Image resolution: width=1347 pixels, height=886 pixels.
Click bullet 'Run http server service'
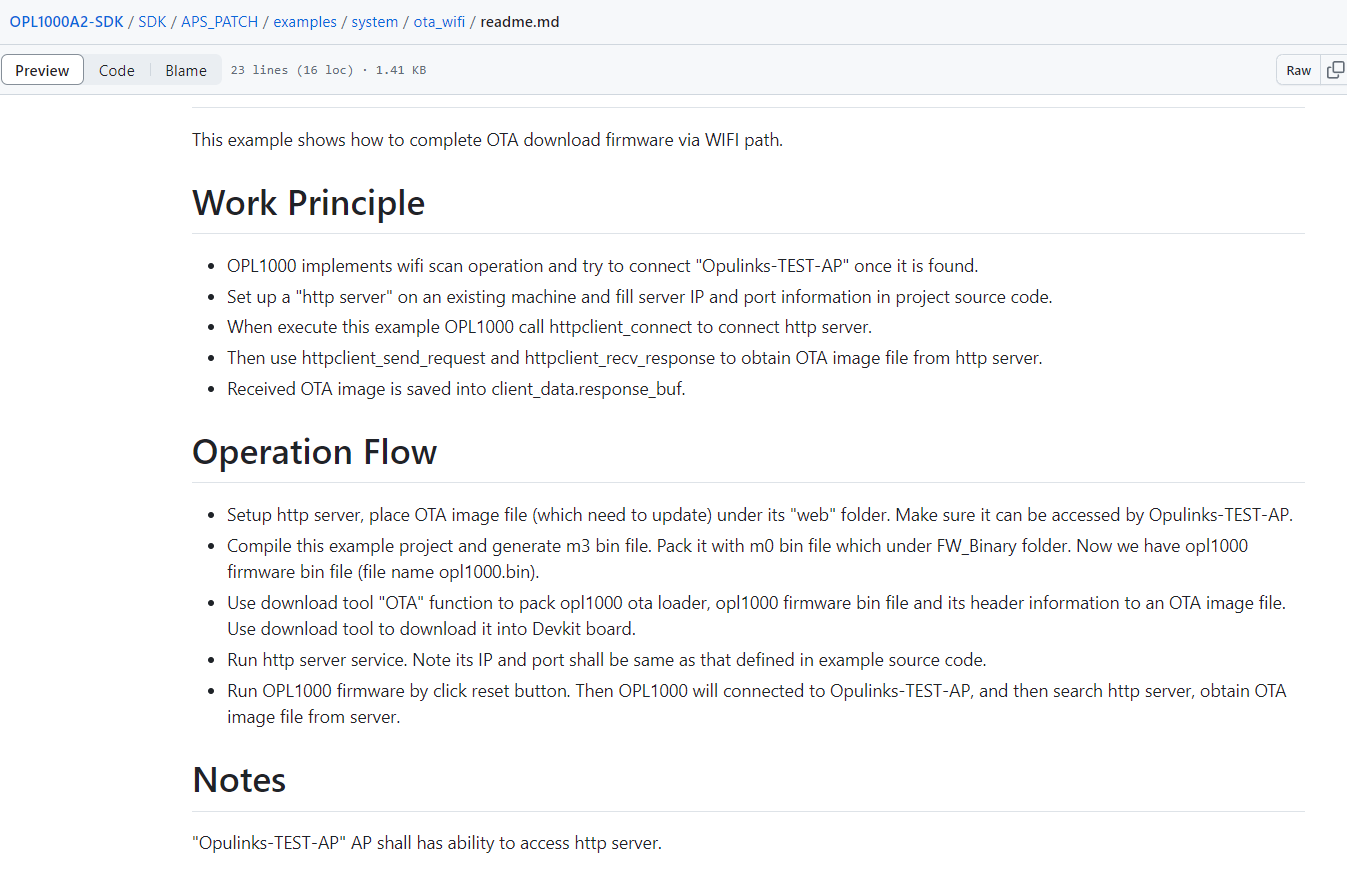point(607,660)
